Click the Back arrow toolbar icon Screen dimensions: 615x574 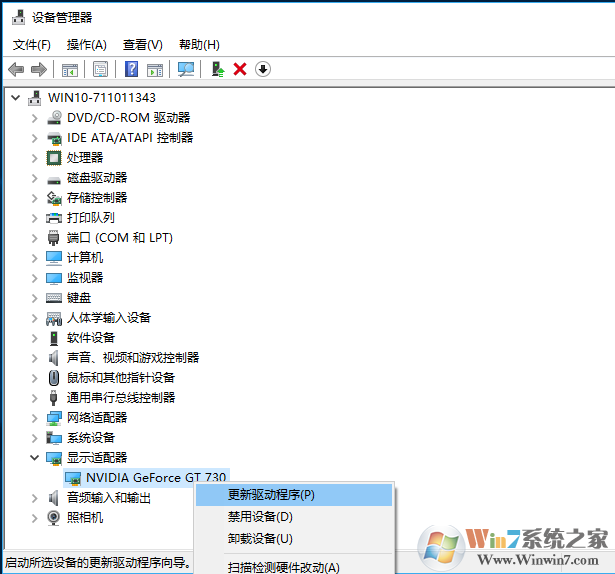click(x=16, y=69)
